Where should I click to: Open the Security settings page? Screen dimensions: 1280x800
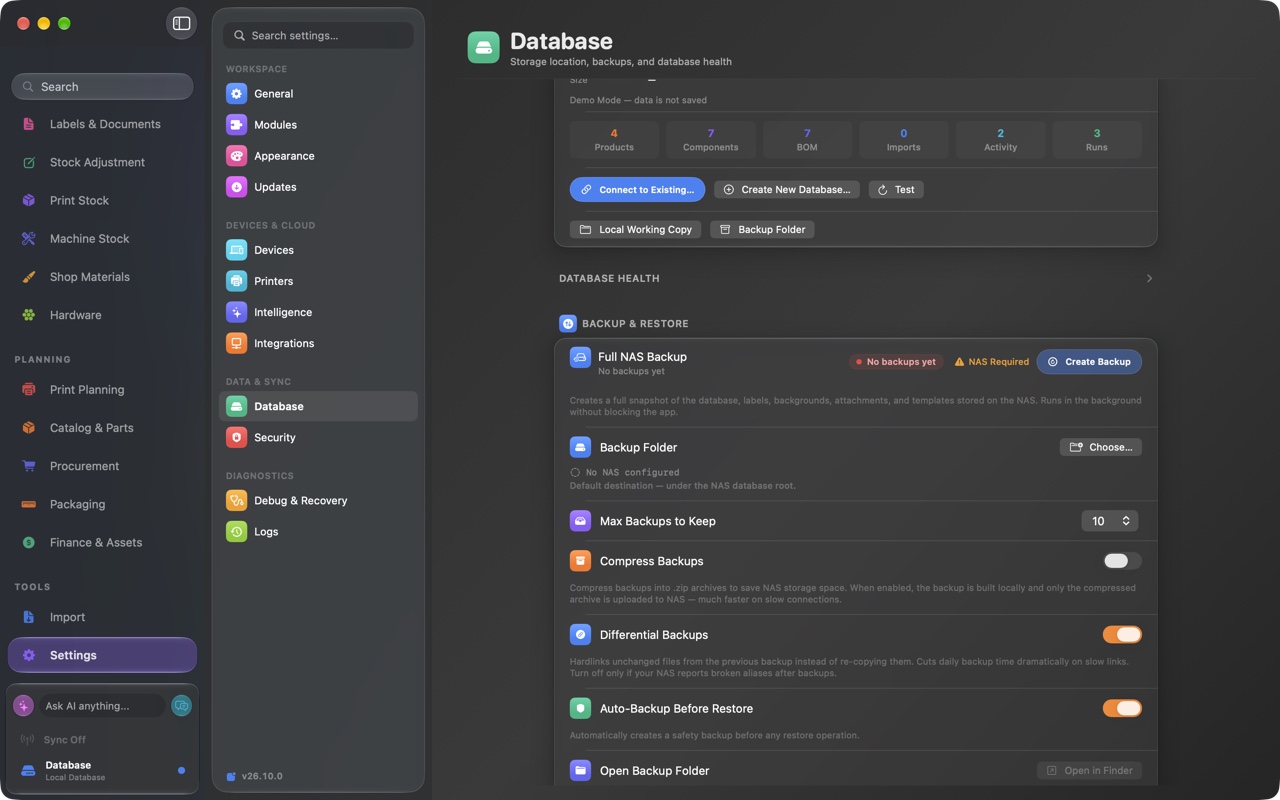pyautogui.click(x=318, y=437)
